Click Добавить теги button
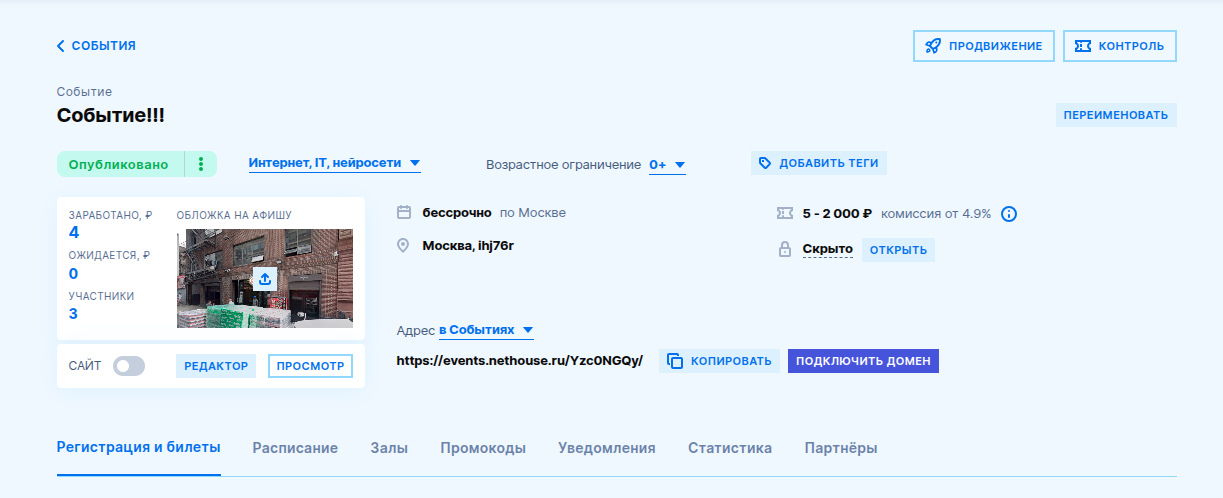Image resolution: width=1223 pixels, height=498 pixels. pyautogui.click(x=819, y=163)
